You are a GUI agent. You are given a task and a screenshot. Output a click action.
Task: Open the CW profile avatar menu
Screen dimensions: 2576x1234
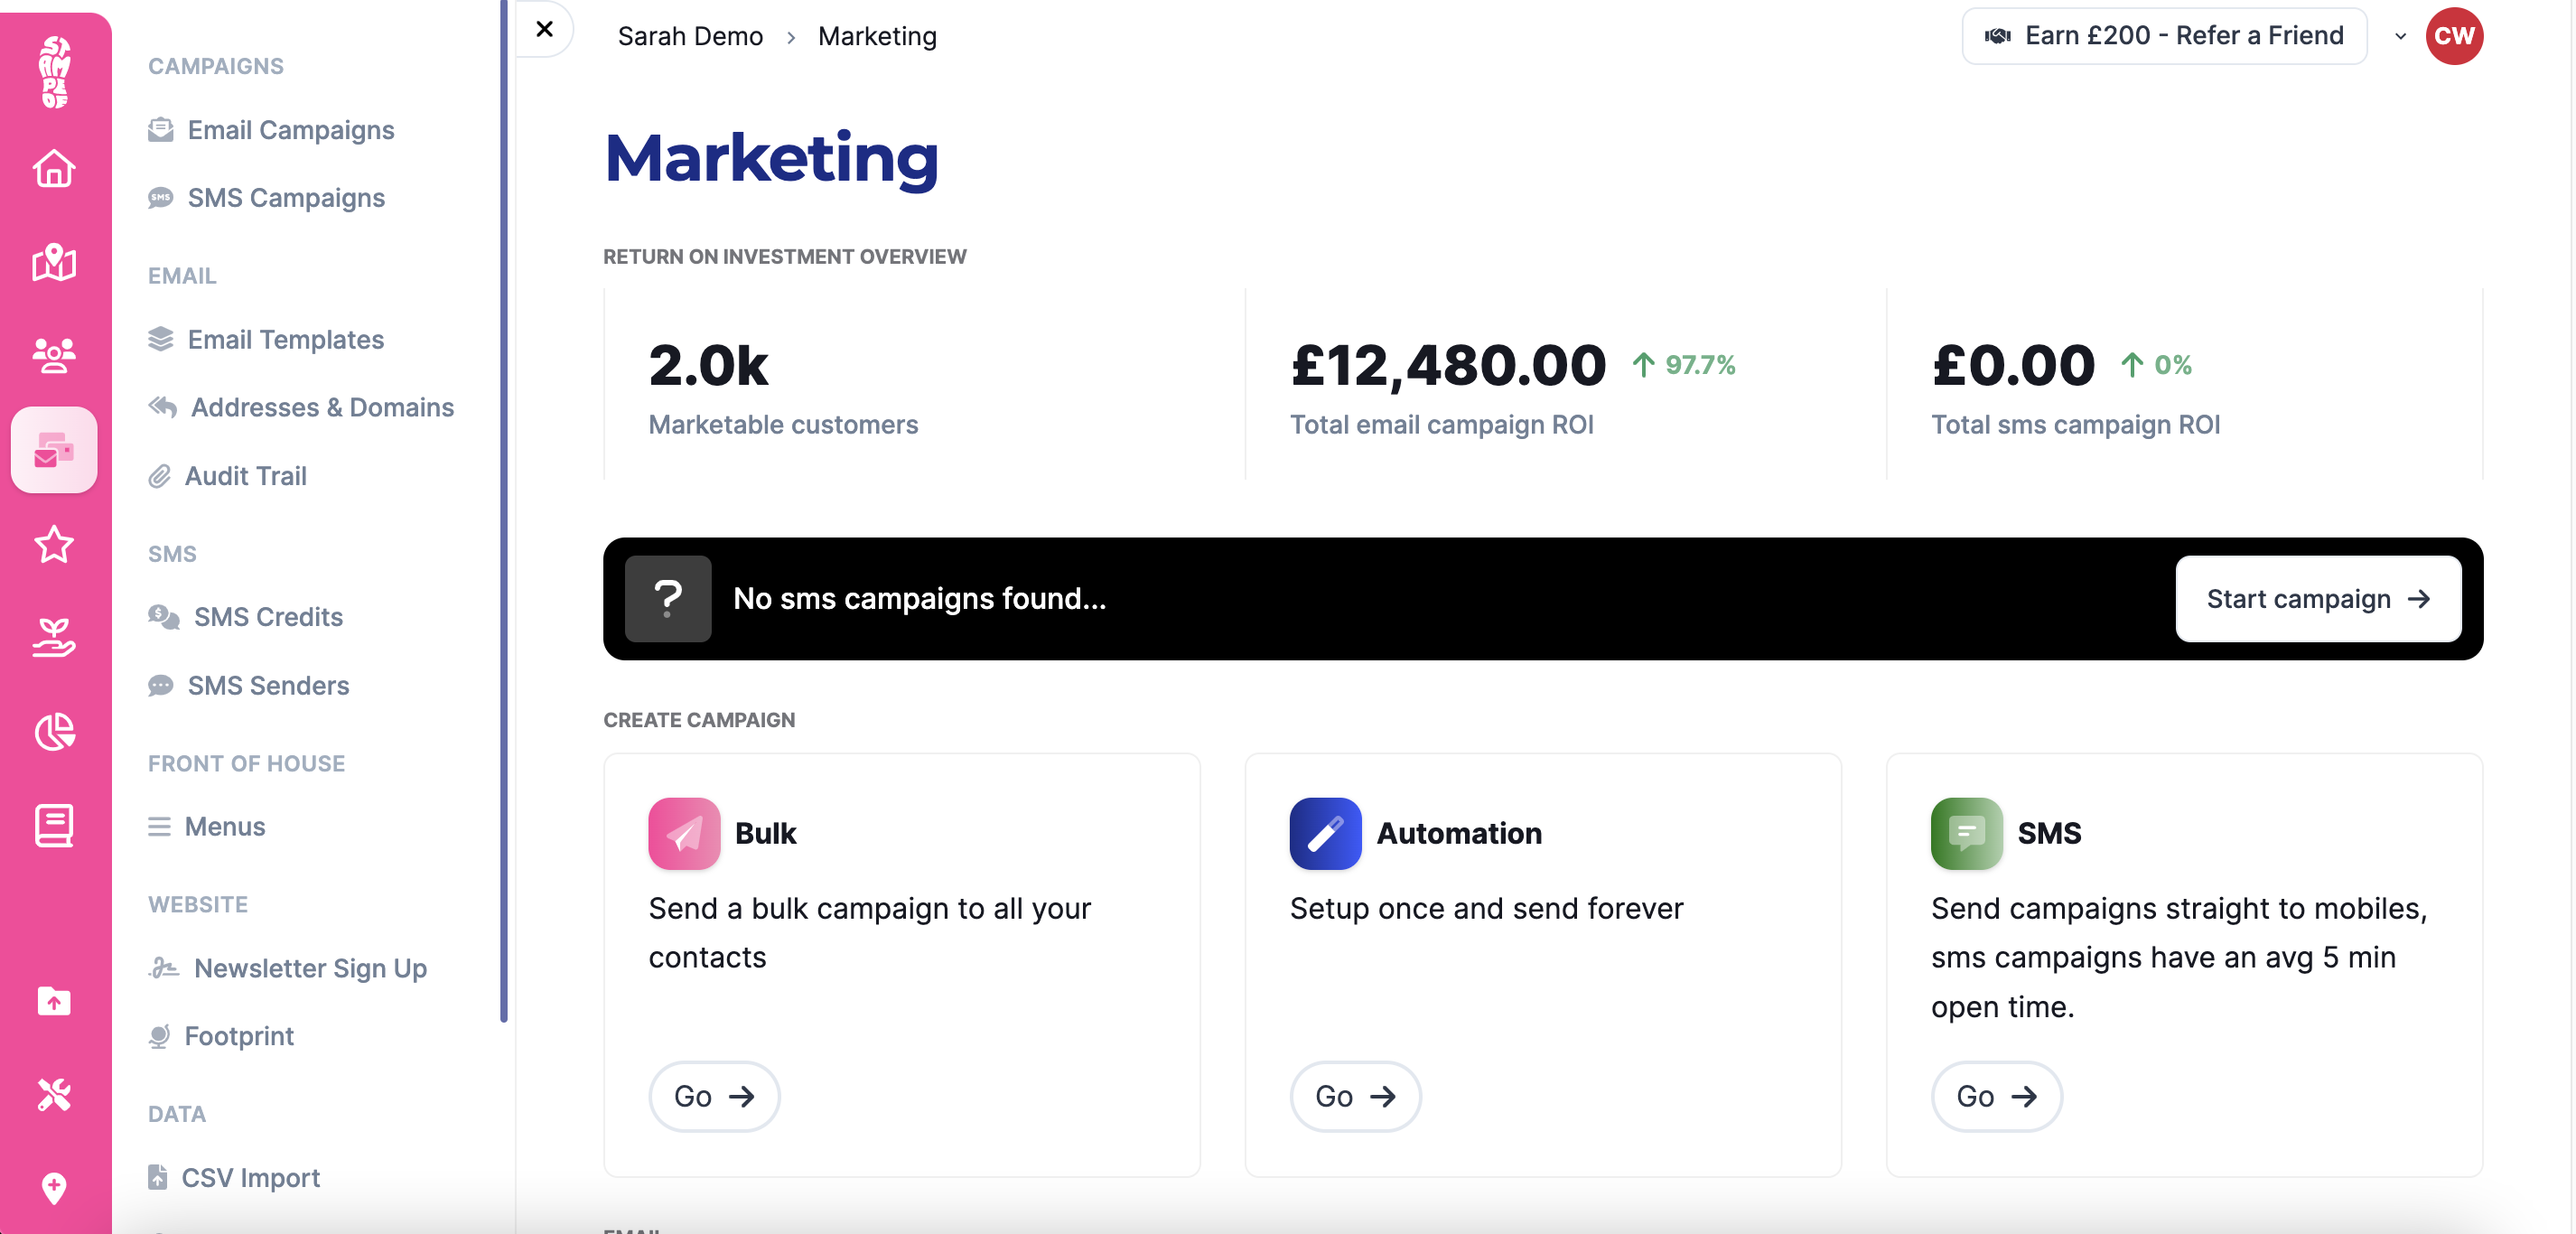click(2453, 37)
